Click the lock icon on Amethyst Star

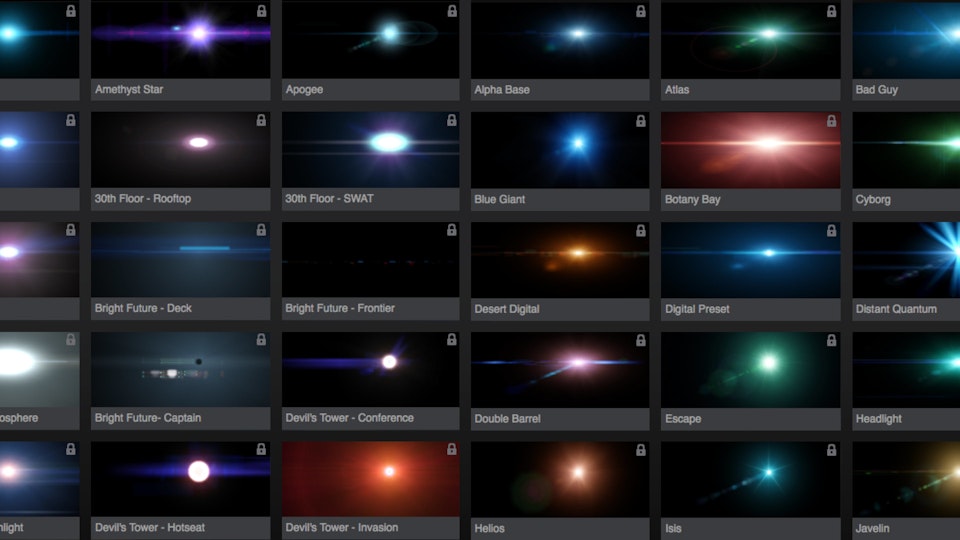pyautogui.click(x=261, y=11)
